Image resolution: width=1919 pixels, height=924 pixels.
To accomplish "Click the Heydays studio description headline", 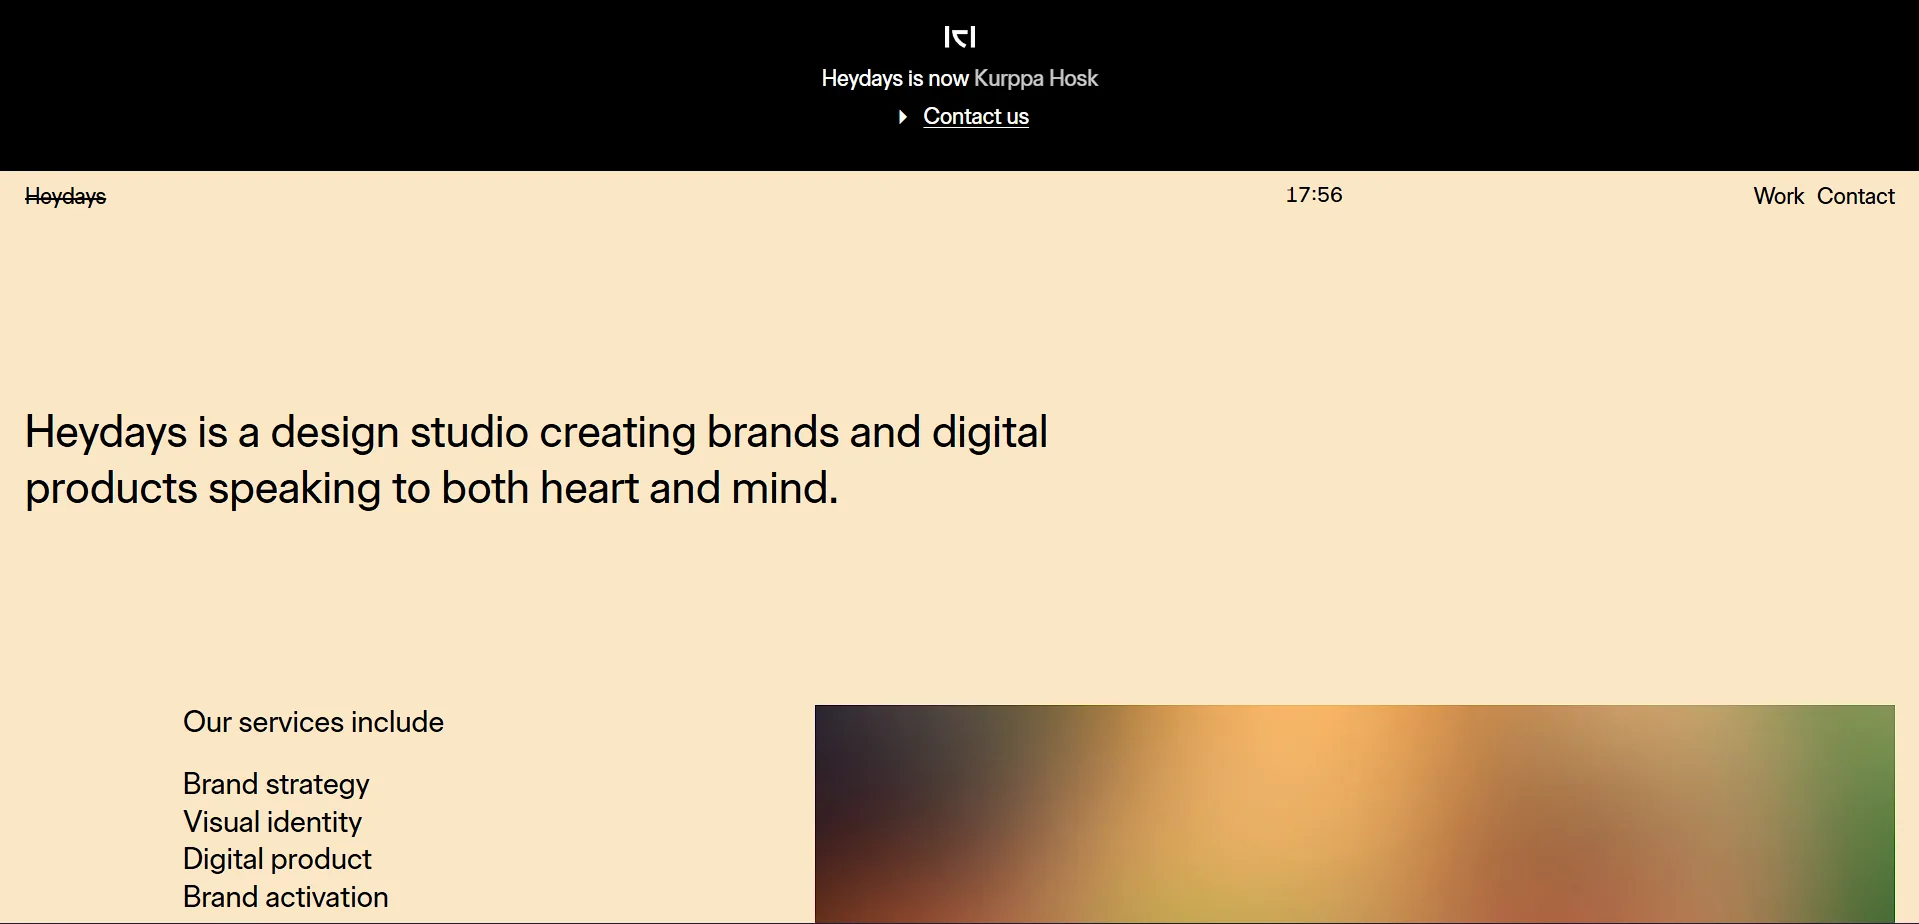I will 537,459.
